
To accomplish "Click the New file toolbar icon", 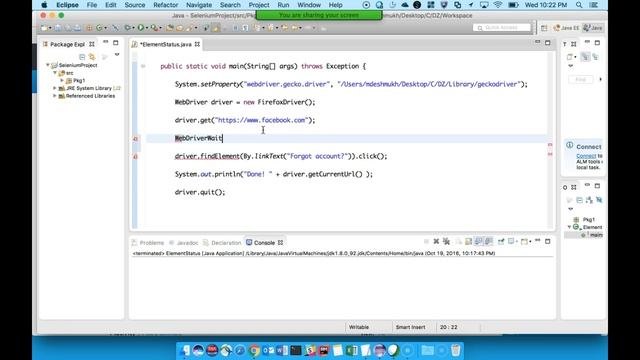I will (44, 28).
